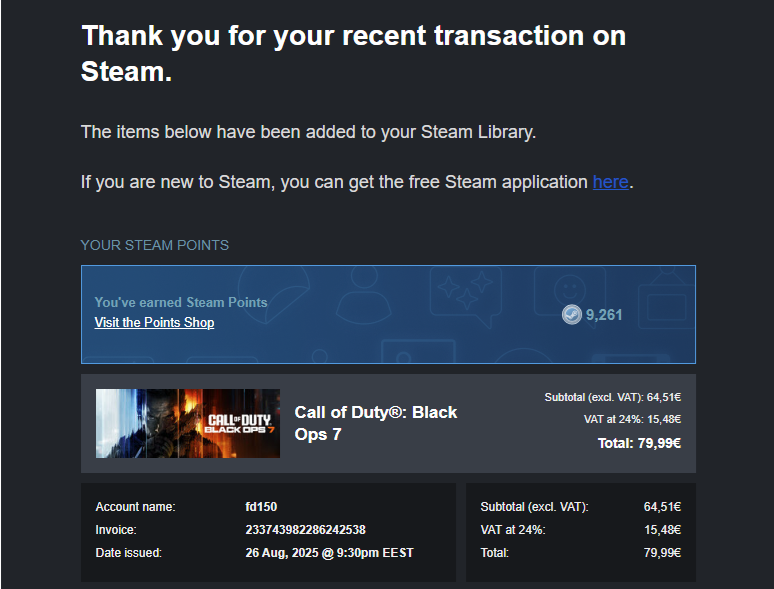Open the 'here' Steam application link
The height and width of the screenshot is (589, 774).
pos(611,182)
